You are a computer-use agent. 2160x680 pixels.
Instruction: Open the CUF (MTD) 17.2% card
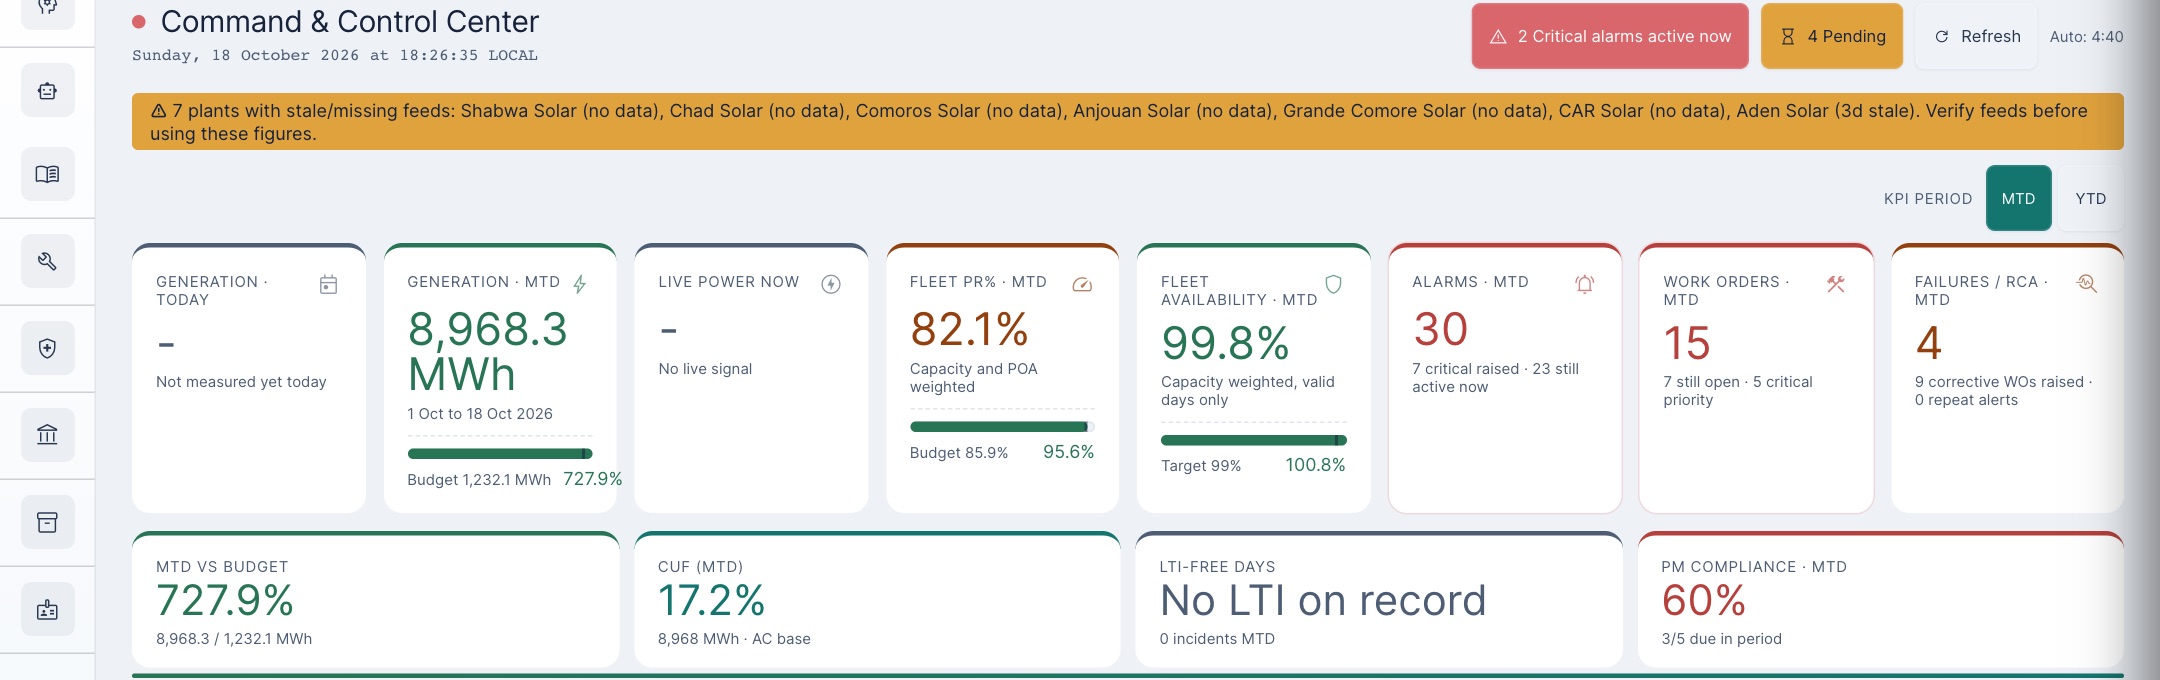(x=877, y=600)
